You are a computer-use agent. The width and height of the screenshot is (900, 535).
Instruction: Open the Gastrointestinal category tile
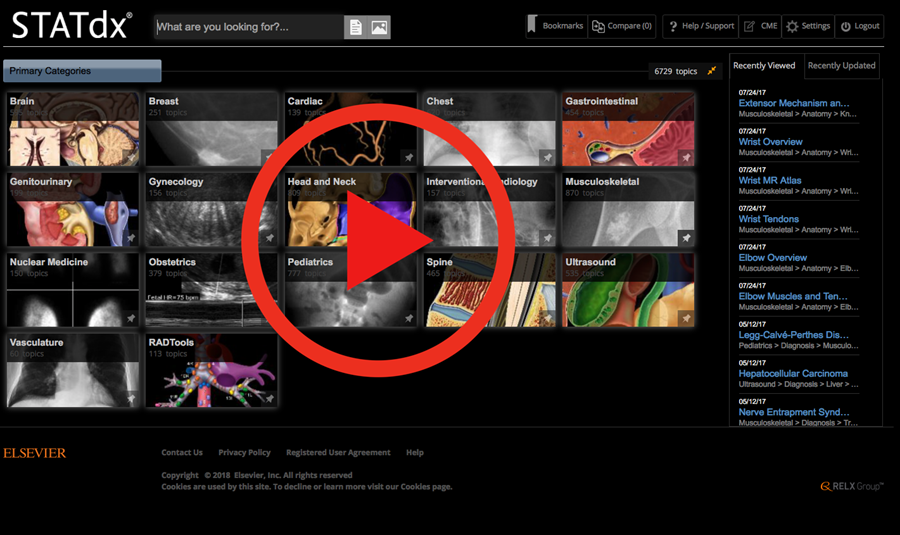coord(629,129)
